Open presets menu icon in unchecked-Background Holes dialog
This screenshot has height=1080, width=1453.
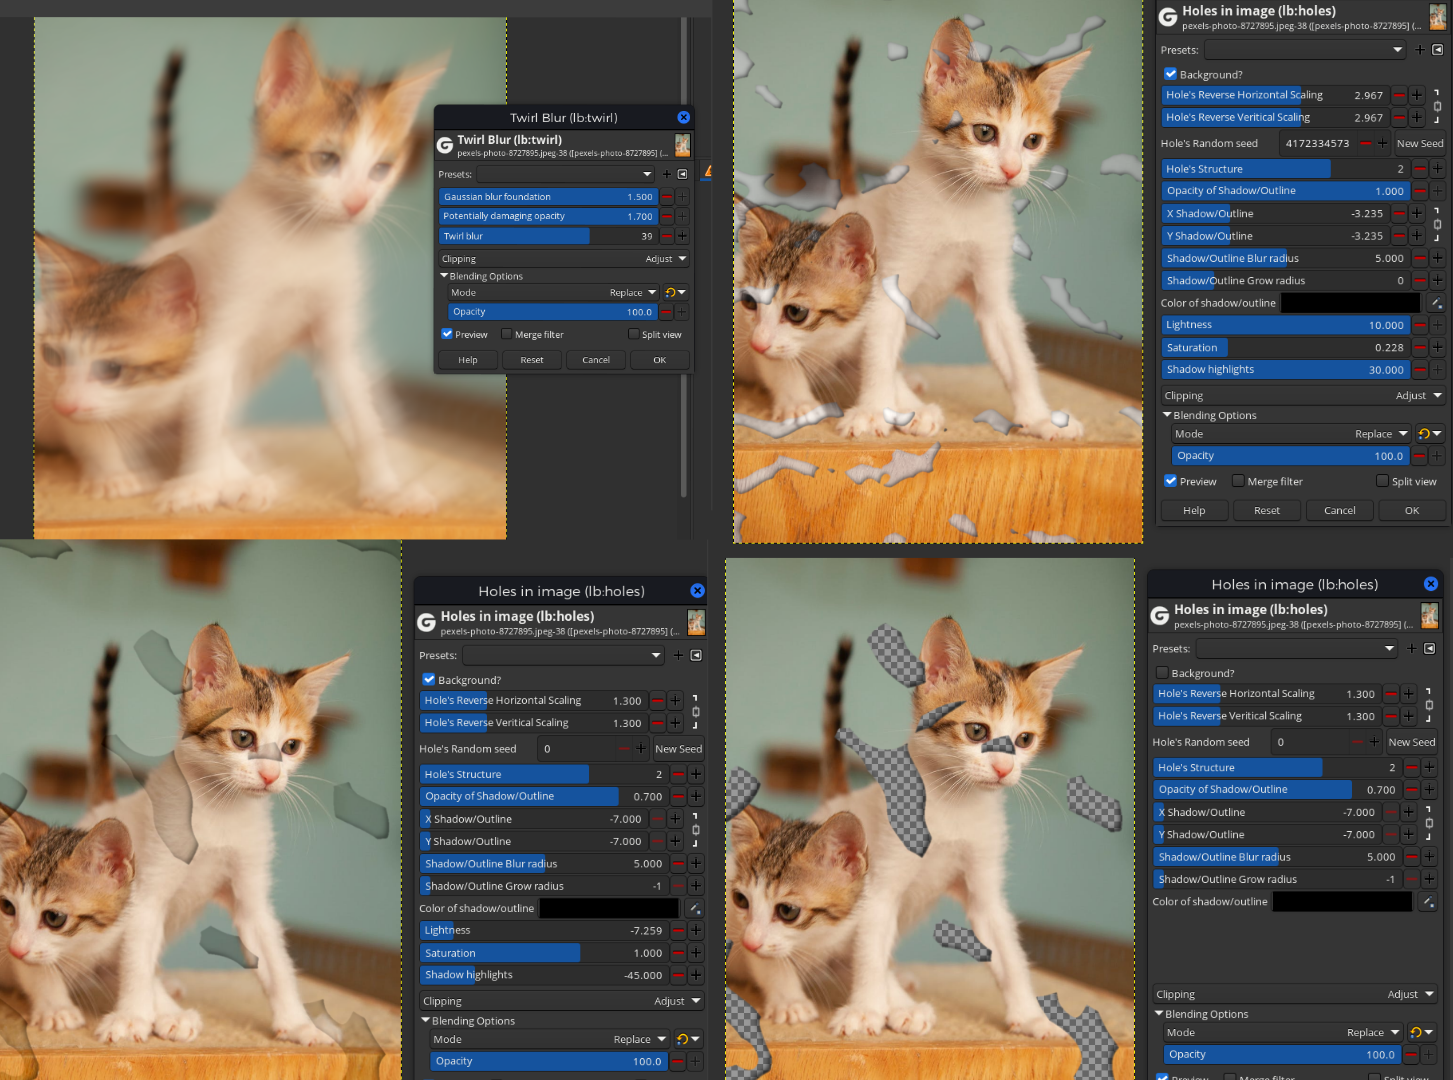tap(1429, 649)
